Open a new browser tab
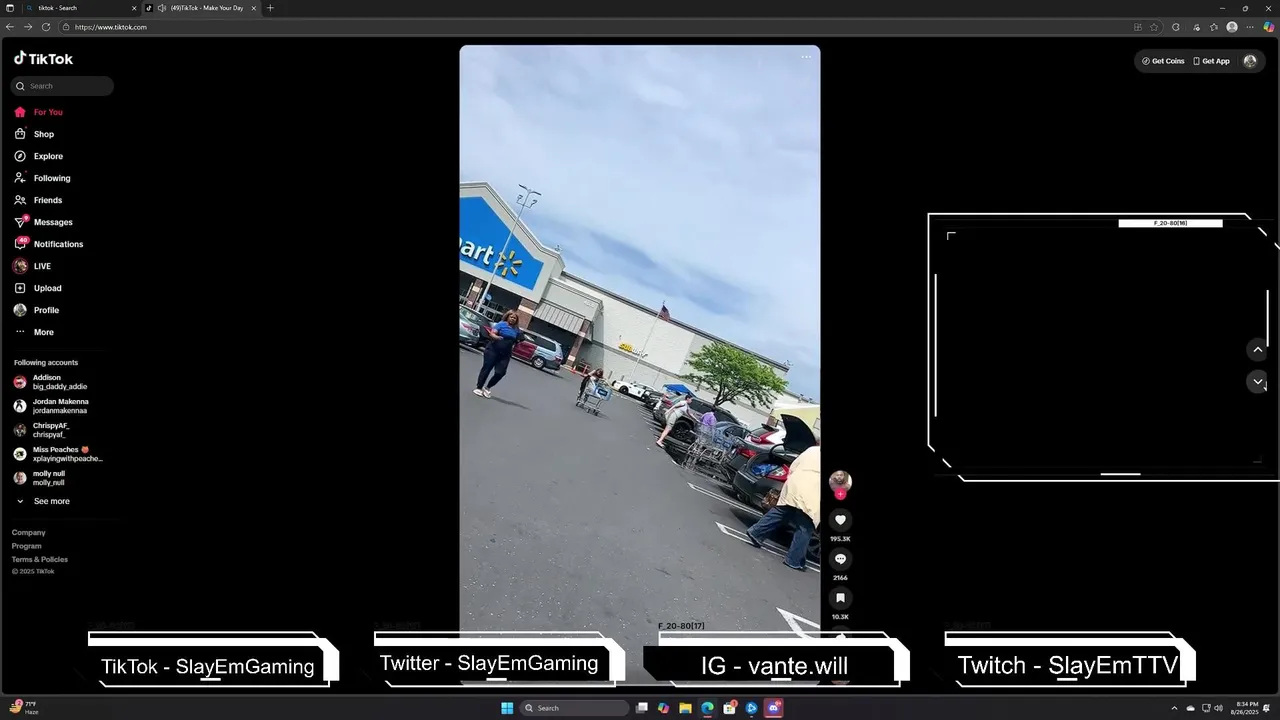 tap(270, 8)
